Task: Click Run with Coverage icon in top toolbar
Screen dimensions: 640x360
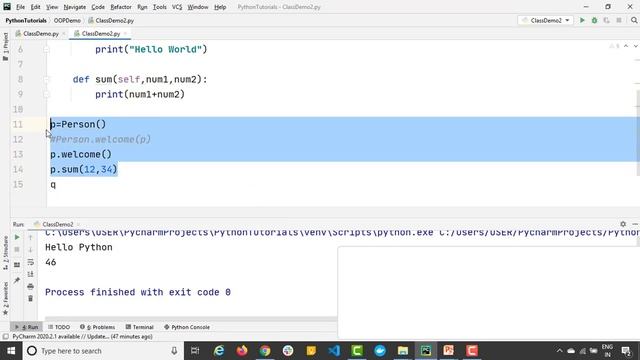Action: click(607, 20)
